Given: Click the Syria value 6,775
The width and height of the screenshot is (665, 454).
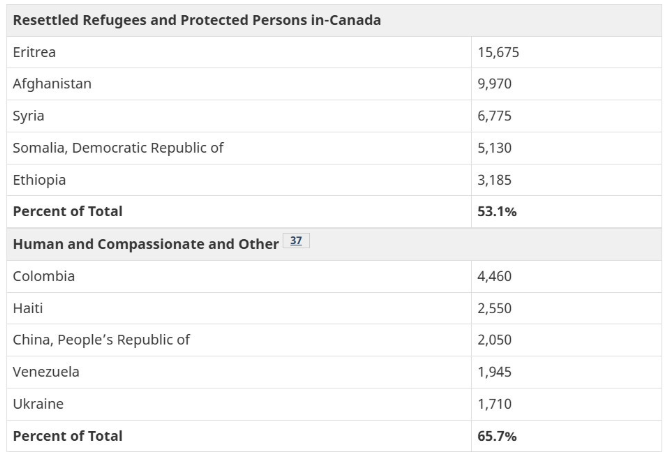Looking at the screenshot, I should click(x=494, y=116).
